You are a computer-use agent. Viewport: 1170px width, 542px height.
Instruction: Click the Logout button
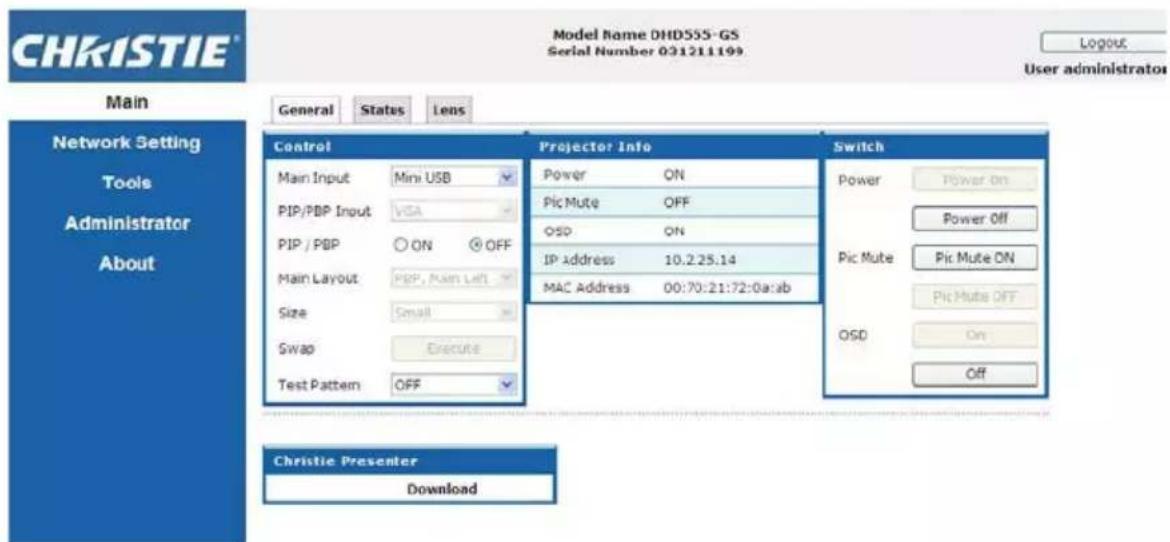[x=1104, y=44]
